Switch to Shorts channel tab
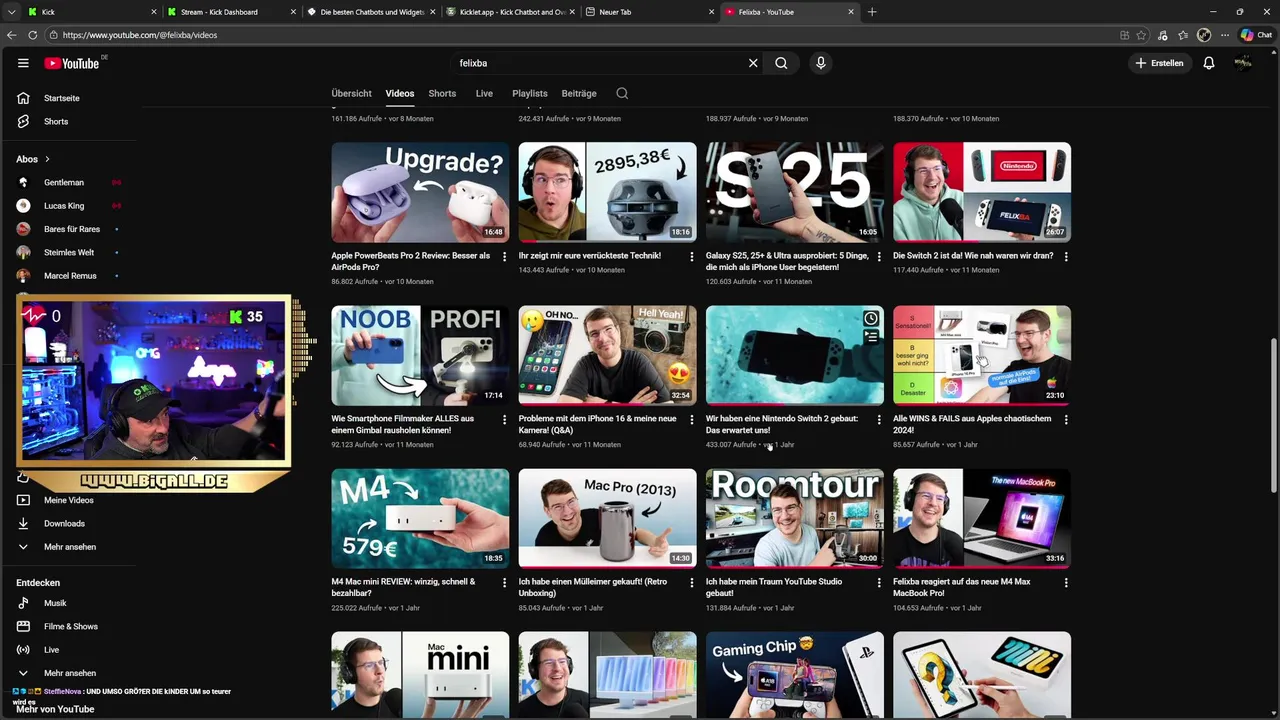 click(442, 93)
